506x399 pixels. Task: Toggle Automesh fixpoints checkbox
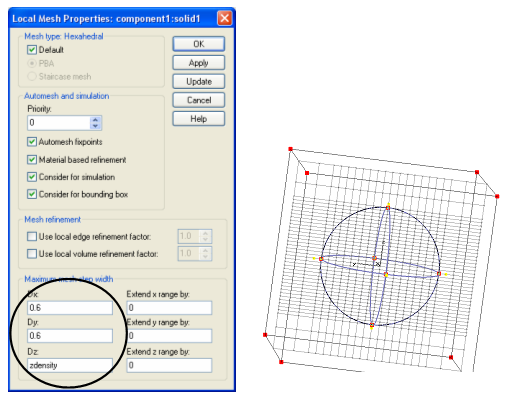tap(32, 142)
